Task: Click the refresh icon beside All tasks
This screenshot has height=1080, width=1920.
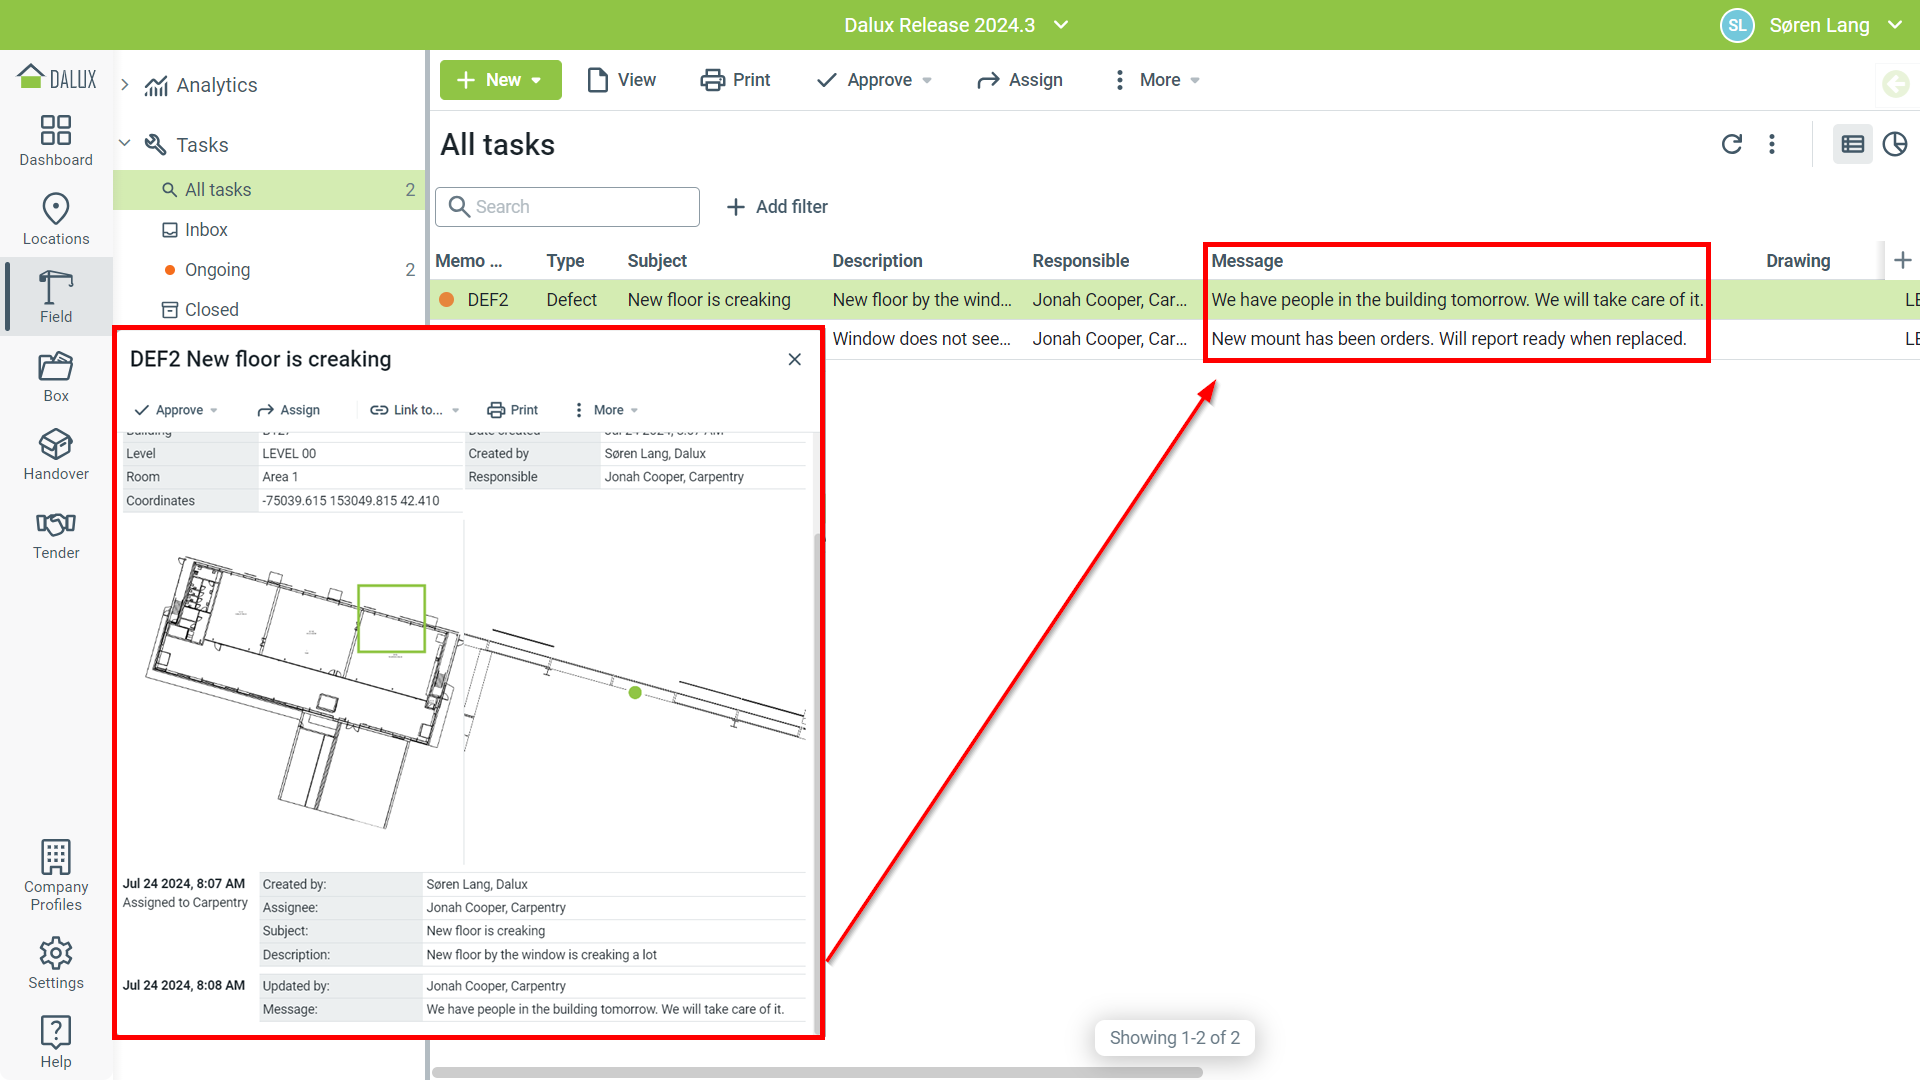Action: point(1732,144)
